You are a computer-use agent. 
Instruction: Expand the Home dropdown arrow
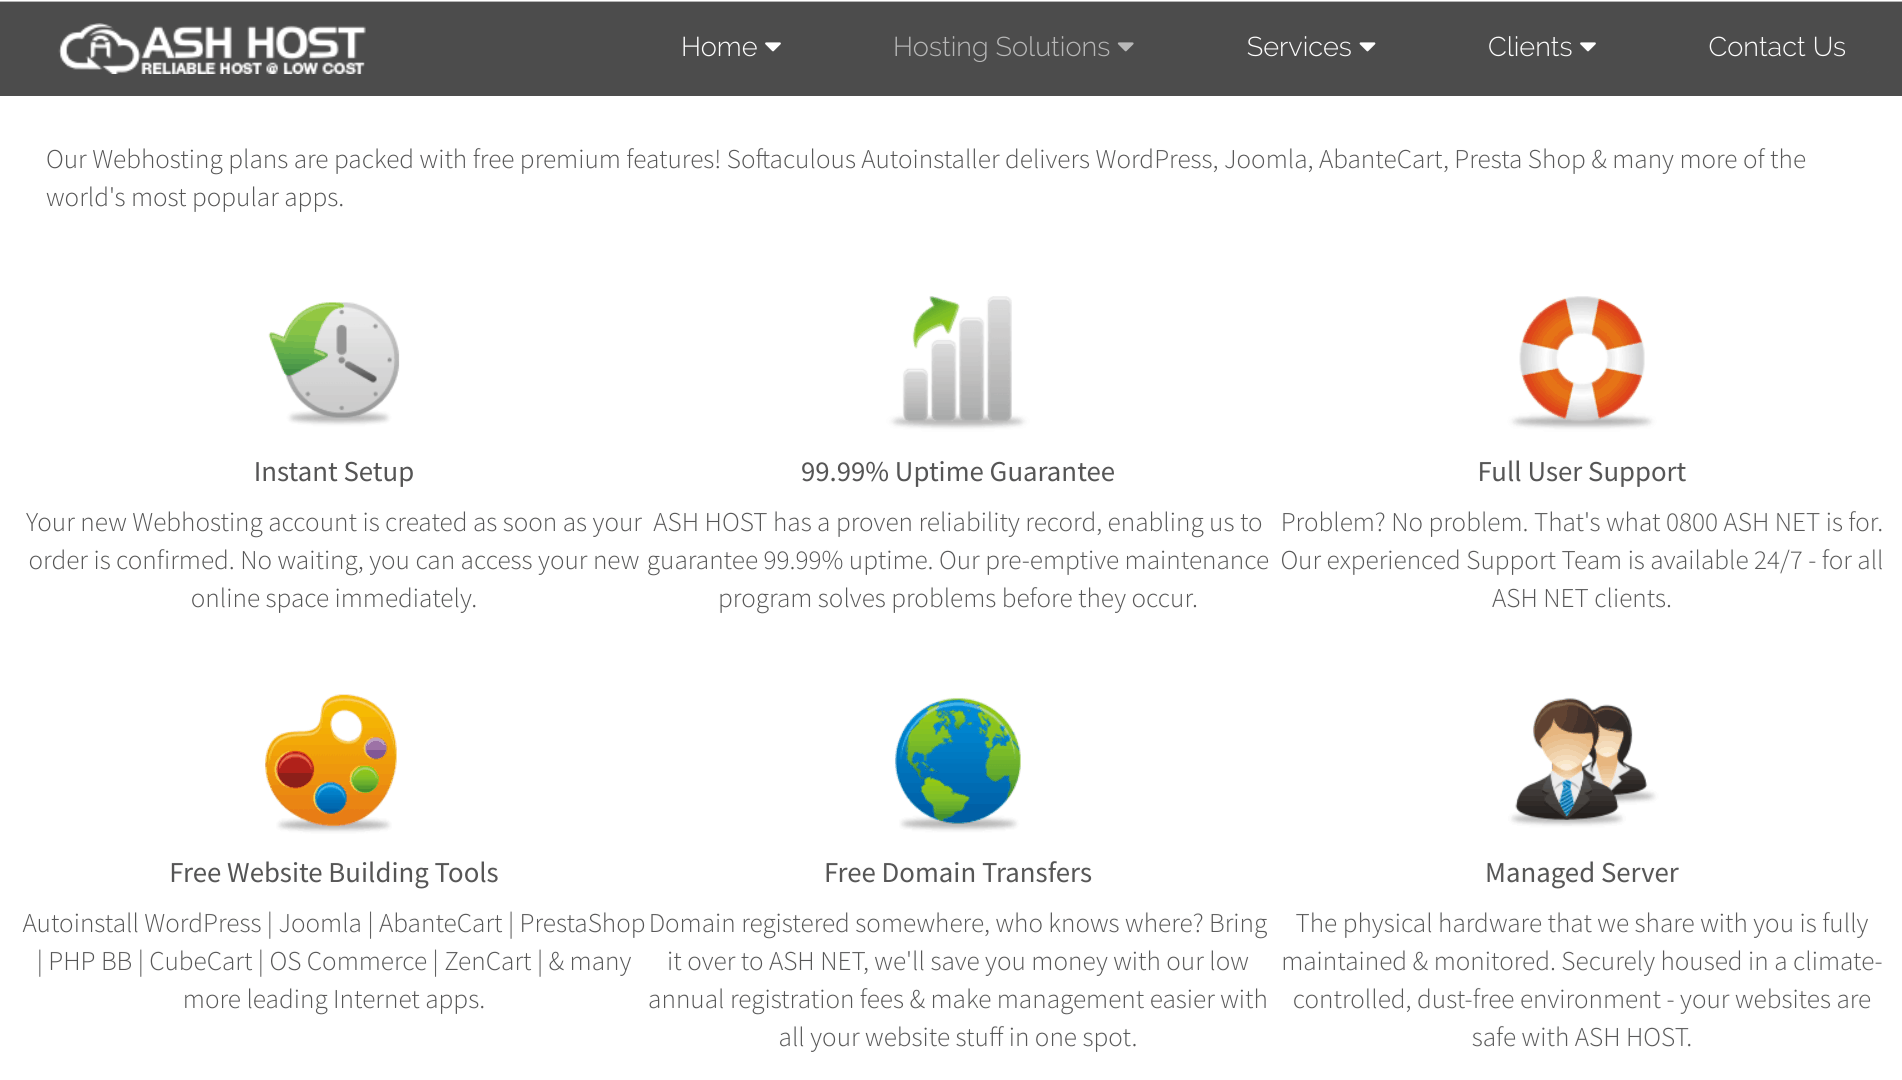click(x=773, y=47)
